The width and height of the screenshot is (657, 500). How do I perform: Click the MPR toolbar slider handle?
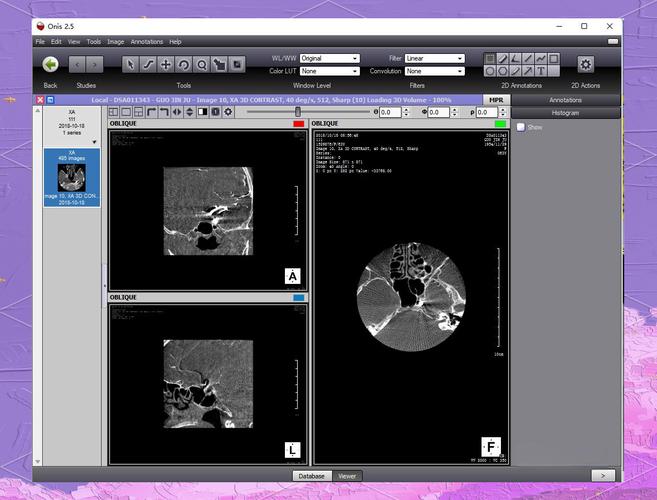297,111
